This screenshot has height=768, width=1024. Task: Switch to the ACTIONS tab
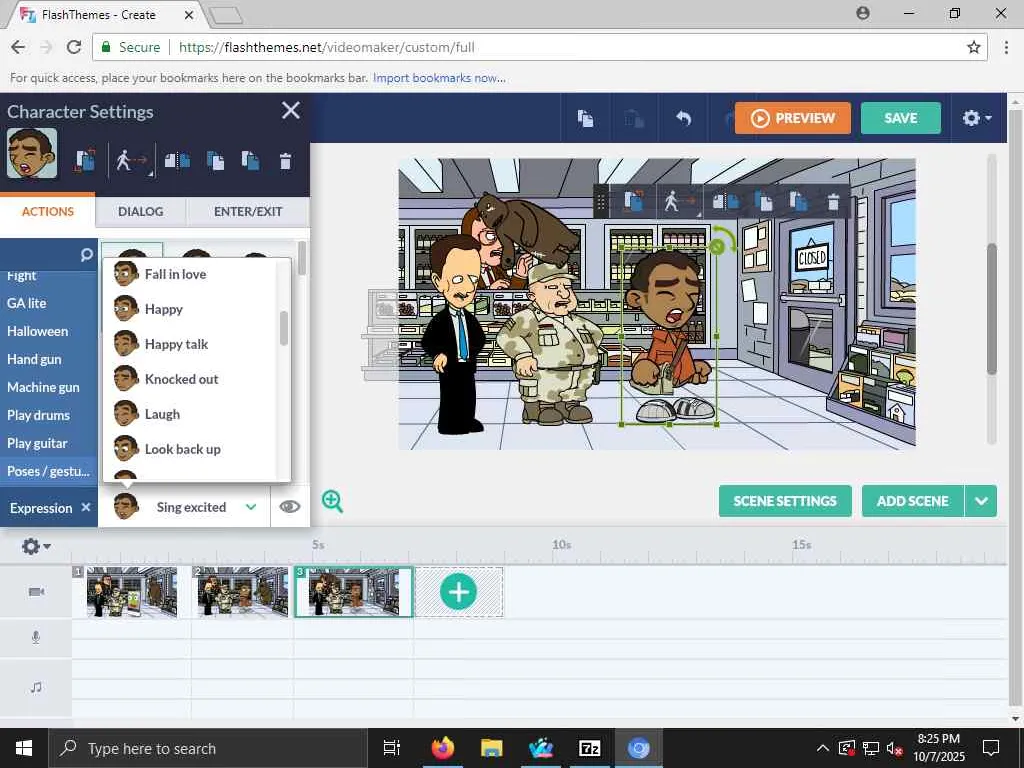pos(48,212)
